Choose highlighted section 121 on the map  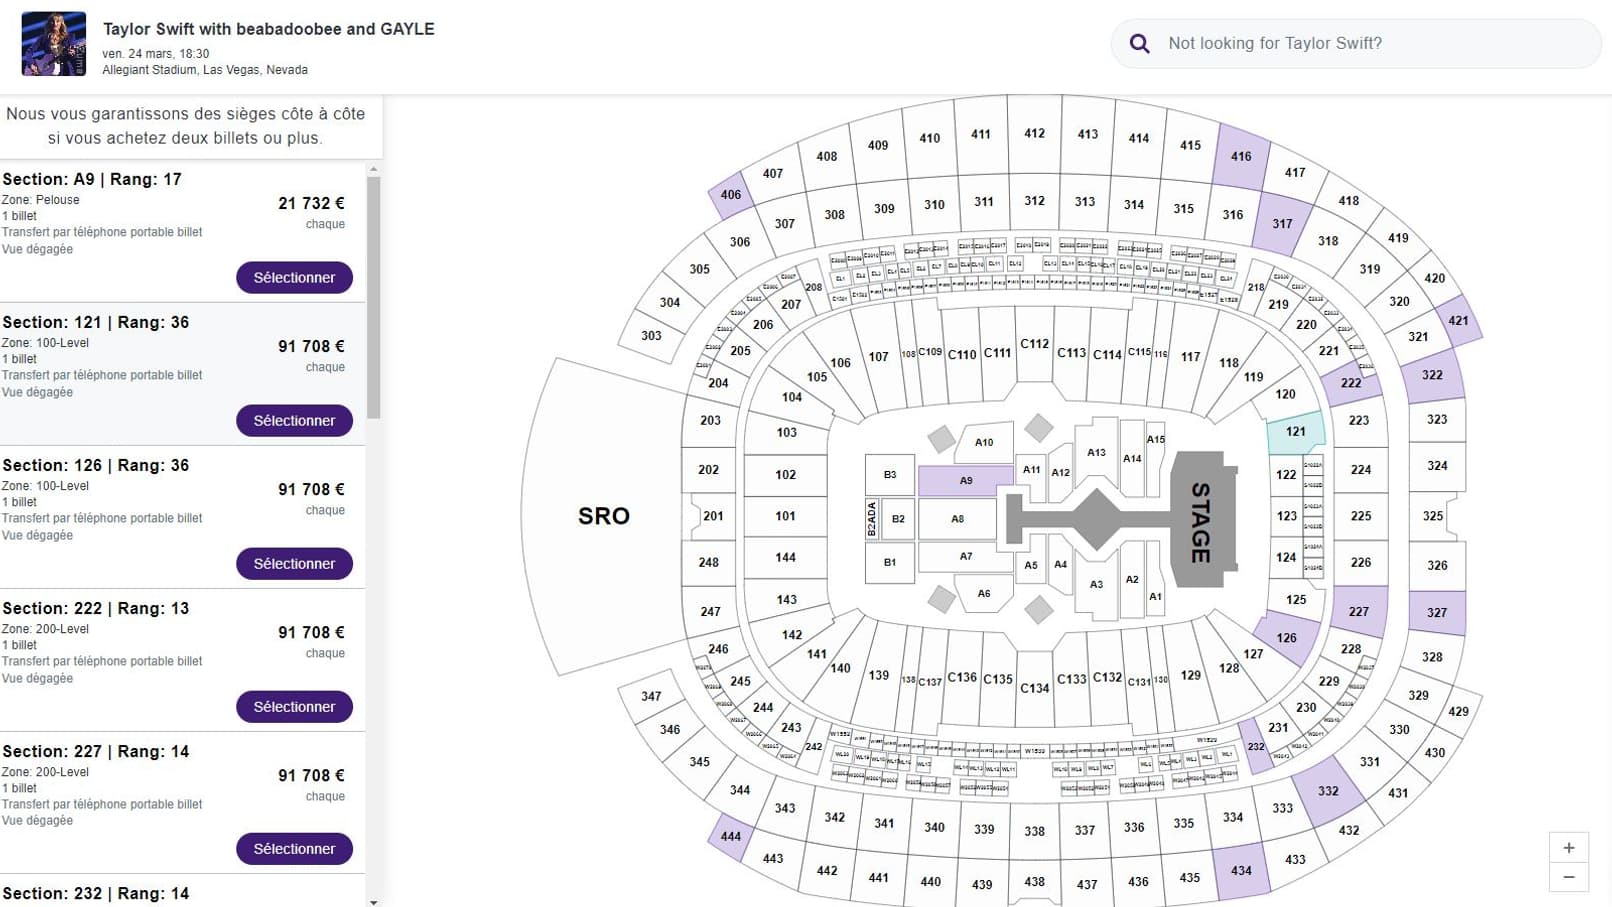click(1296, 432)
